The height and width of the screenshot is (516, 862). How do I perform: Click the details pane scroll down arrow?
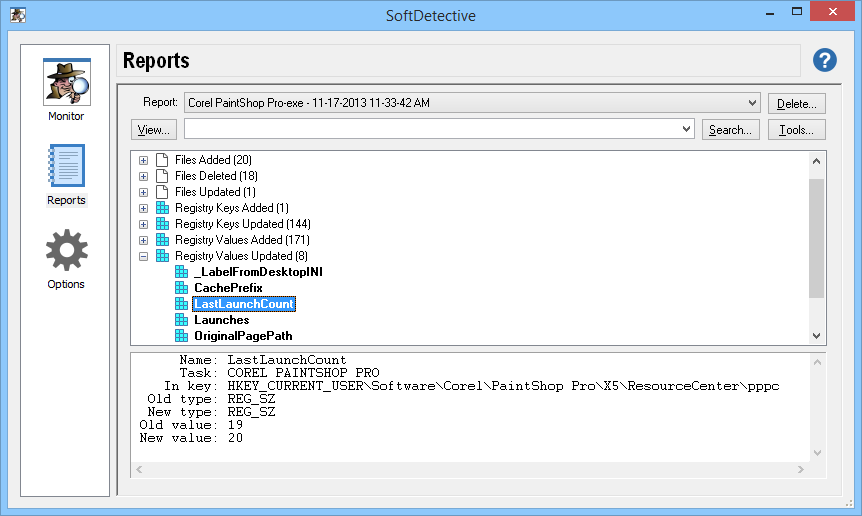[x=817, y=453]
